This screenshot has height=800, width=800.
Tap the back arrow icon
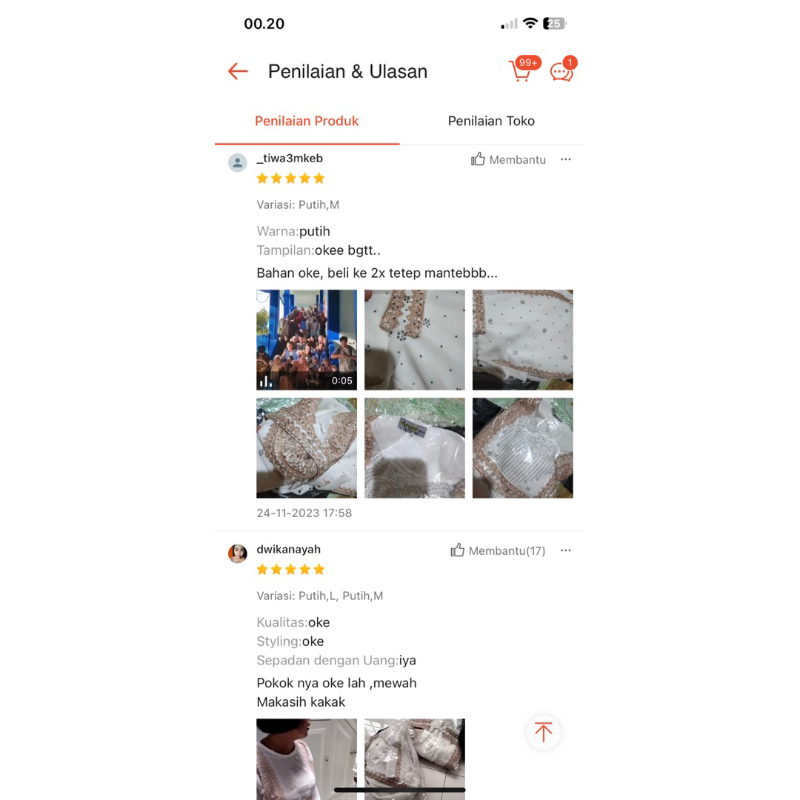coord(238,71)
